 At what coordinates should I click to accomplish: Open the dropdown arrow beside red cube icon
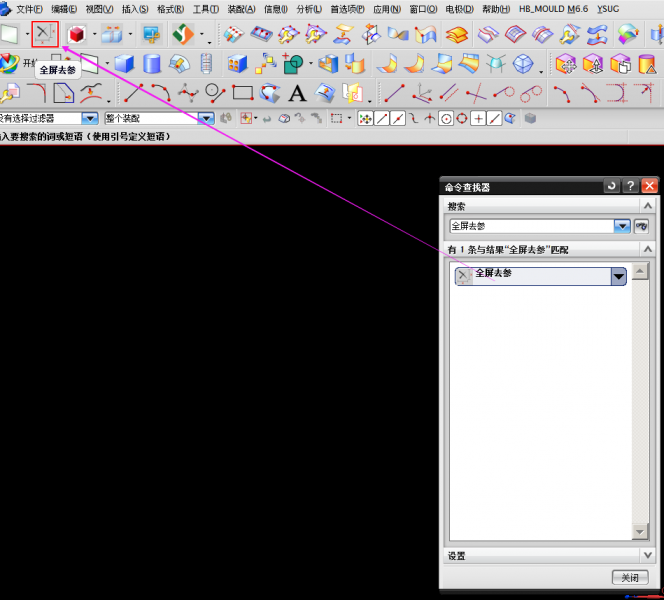(94, 34)
